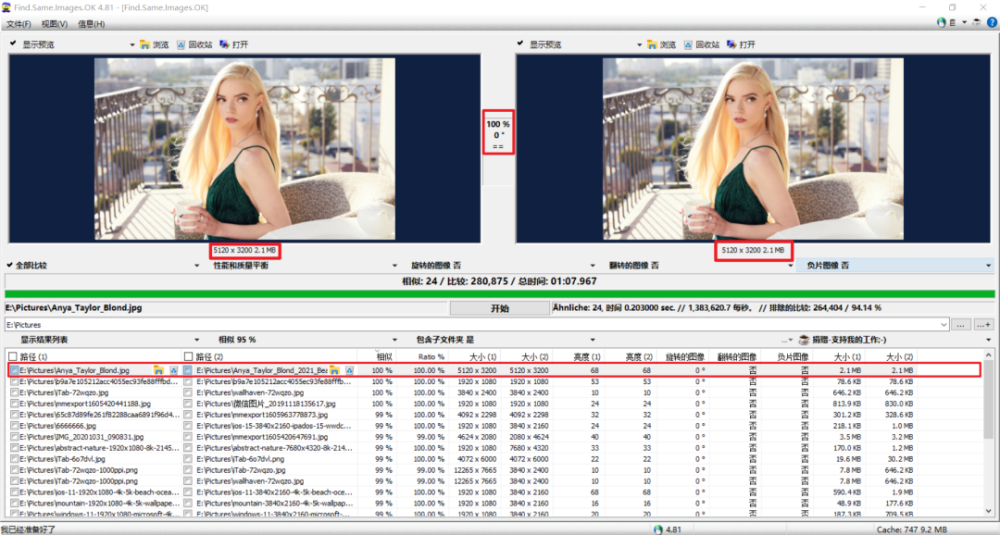The image size is (1000, 535).
Task: Check the 路径 (2) header checkbox
Action: pyautogui.click(x=188, y=356)
